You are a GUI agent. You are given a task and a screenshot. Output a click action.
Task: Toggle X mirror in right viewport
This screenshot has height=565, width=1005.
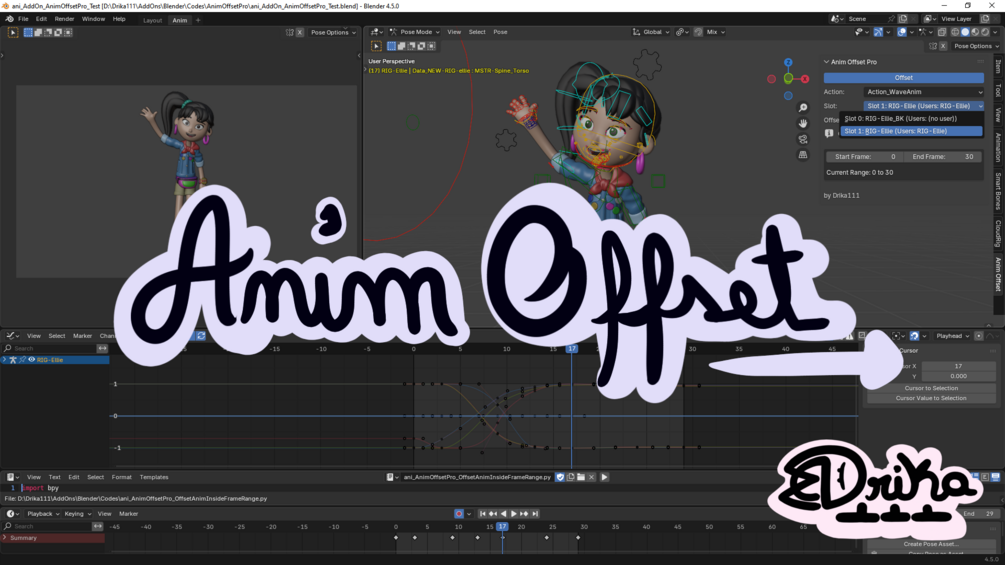[x=943, y=46]
